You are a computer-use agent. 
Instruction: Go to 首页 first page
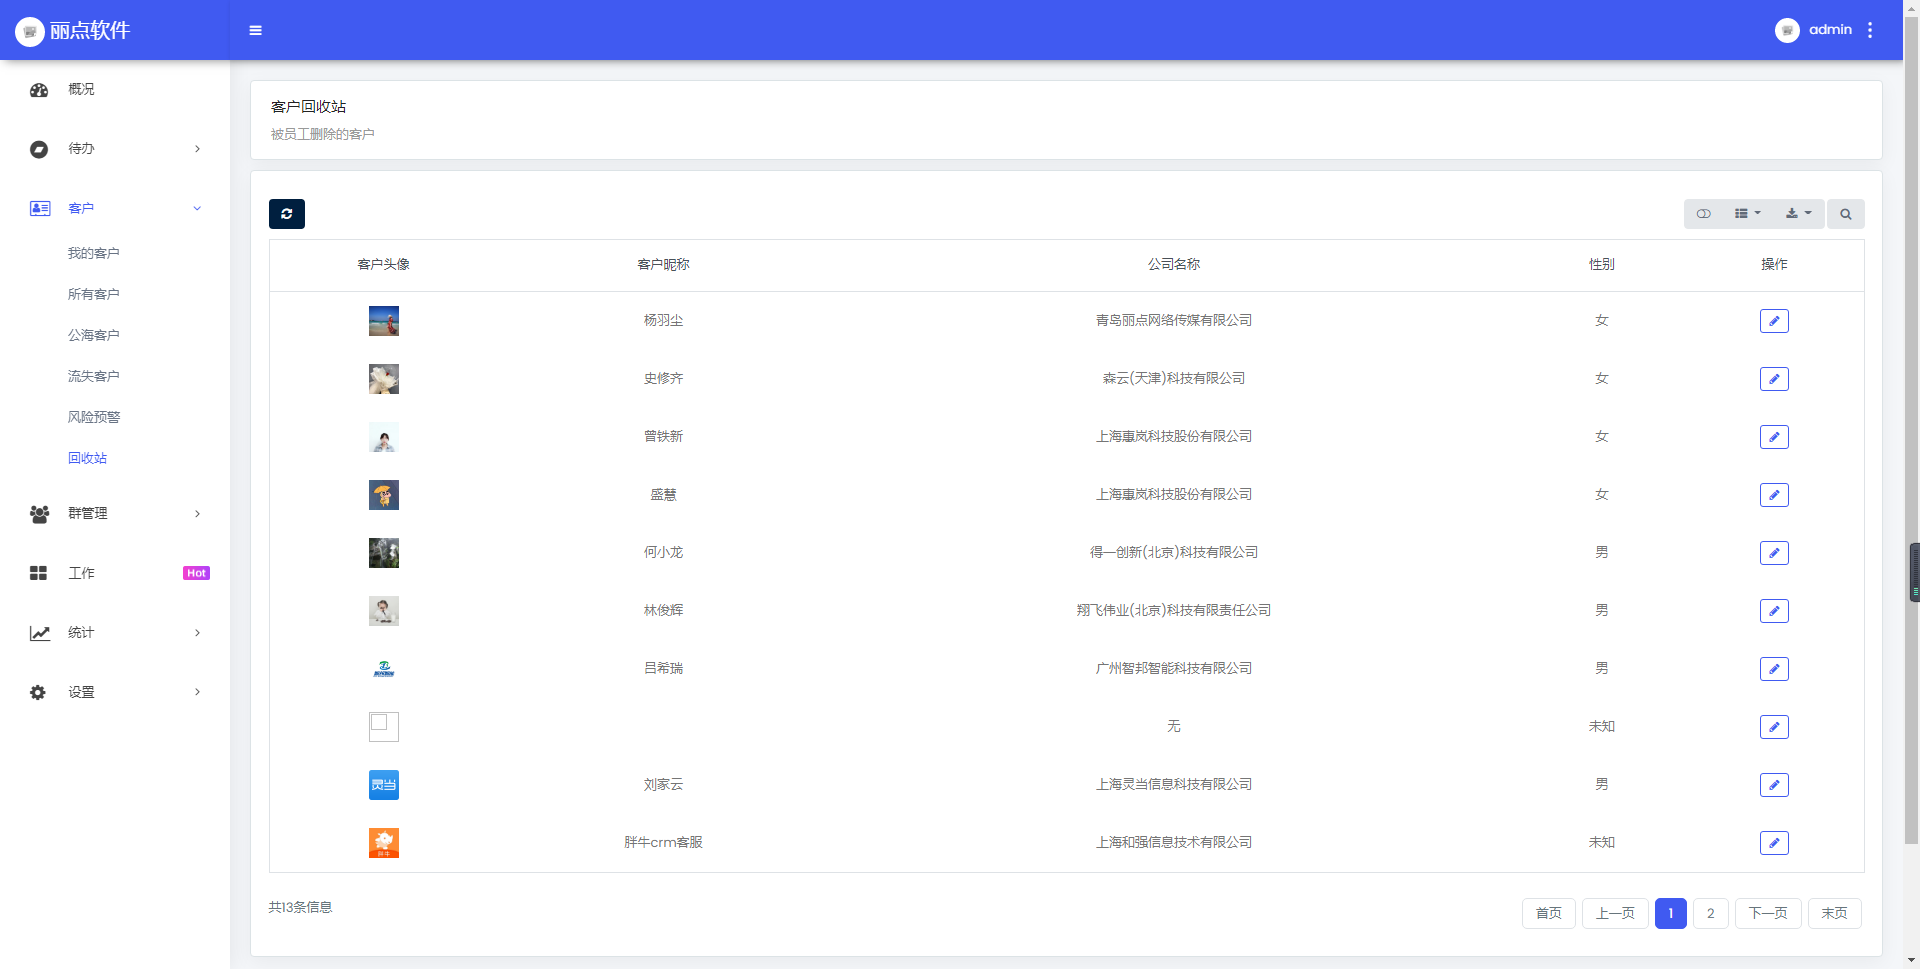point(1549,913)
